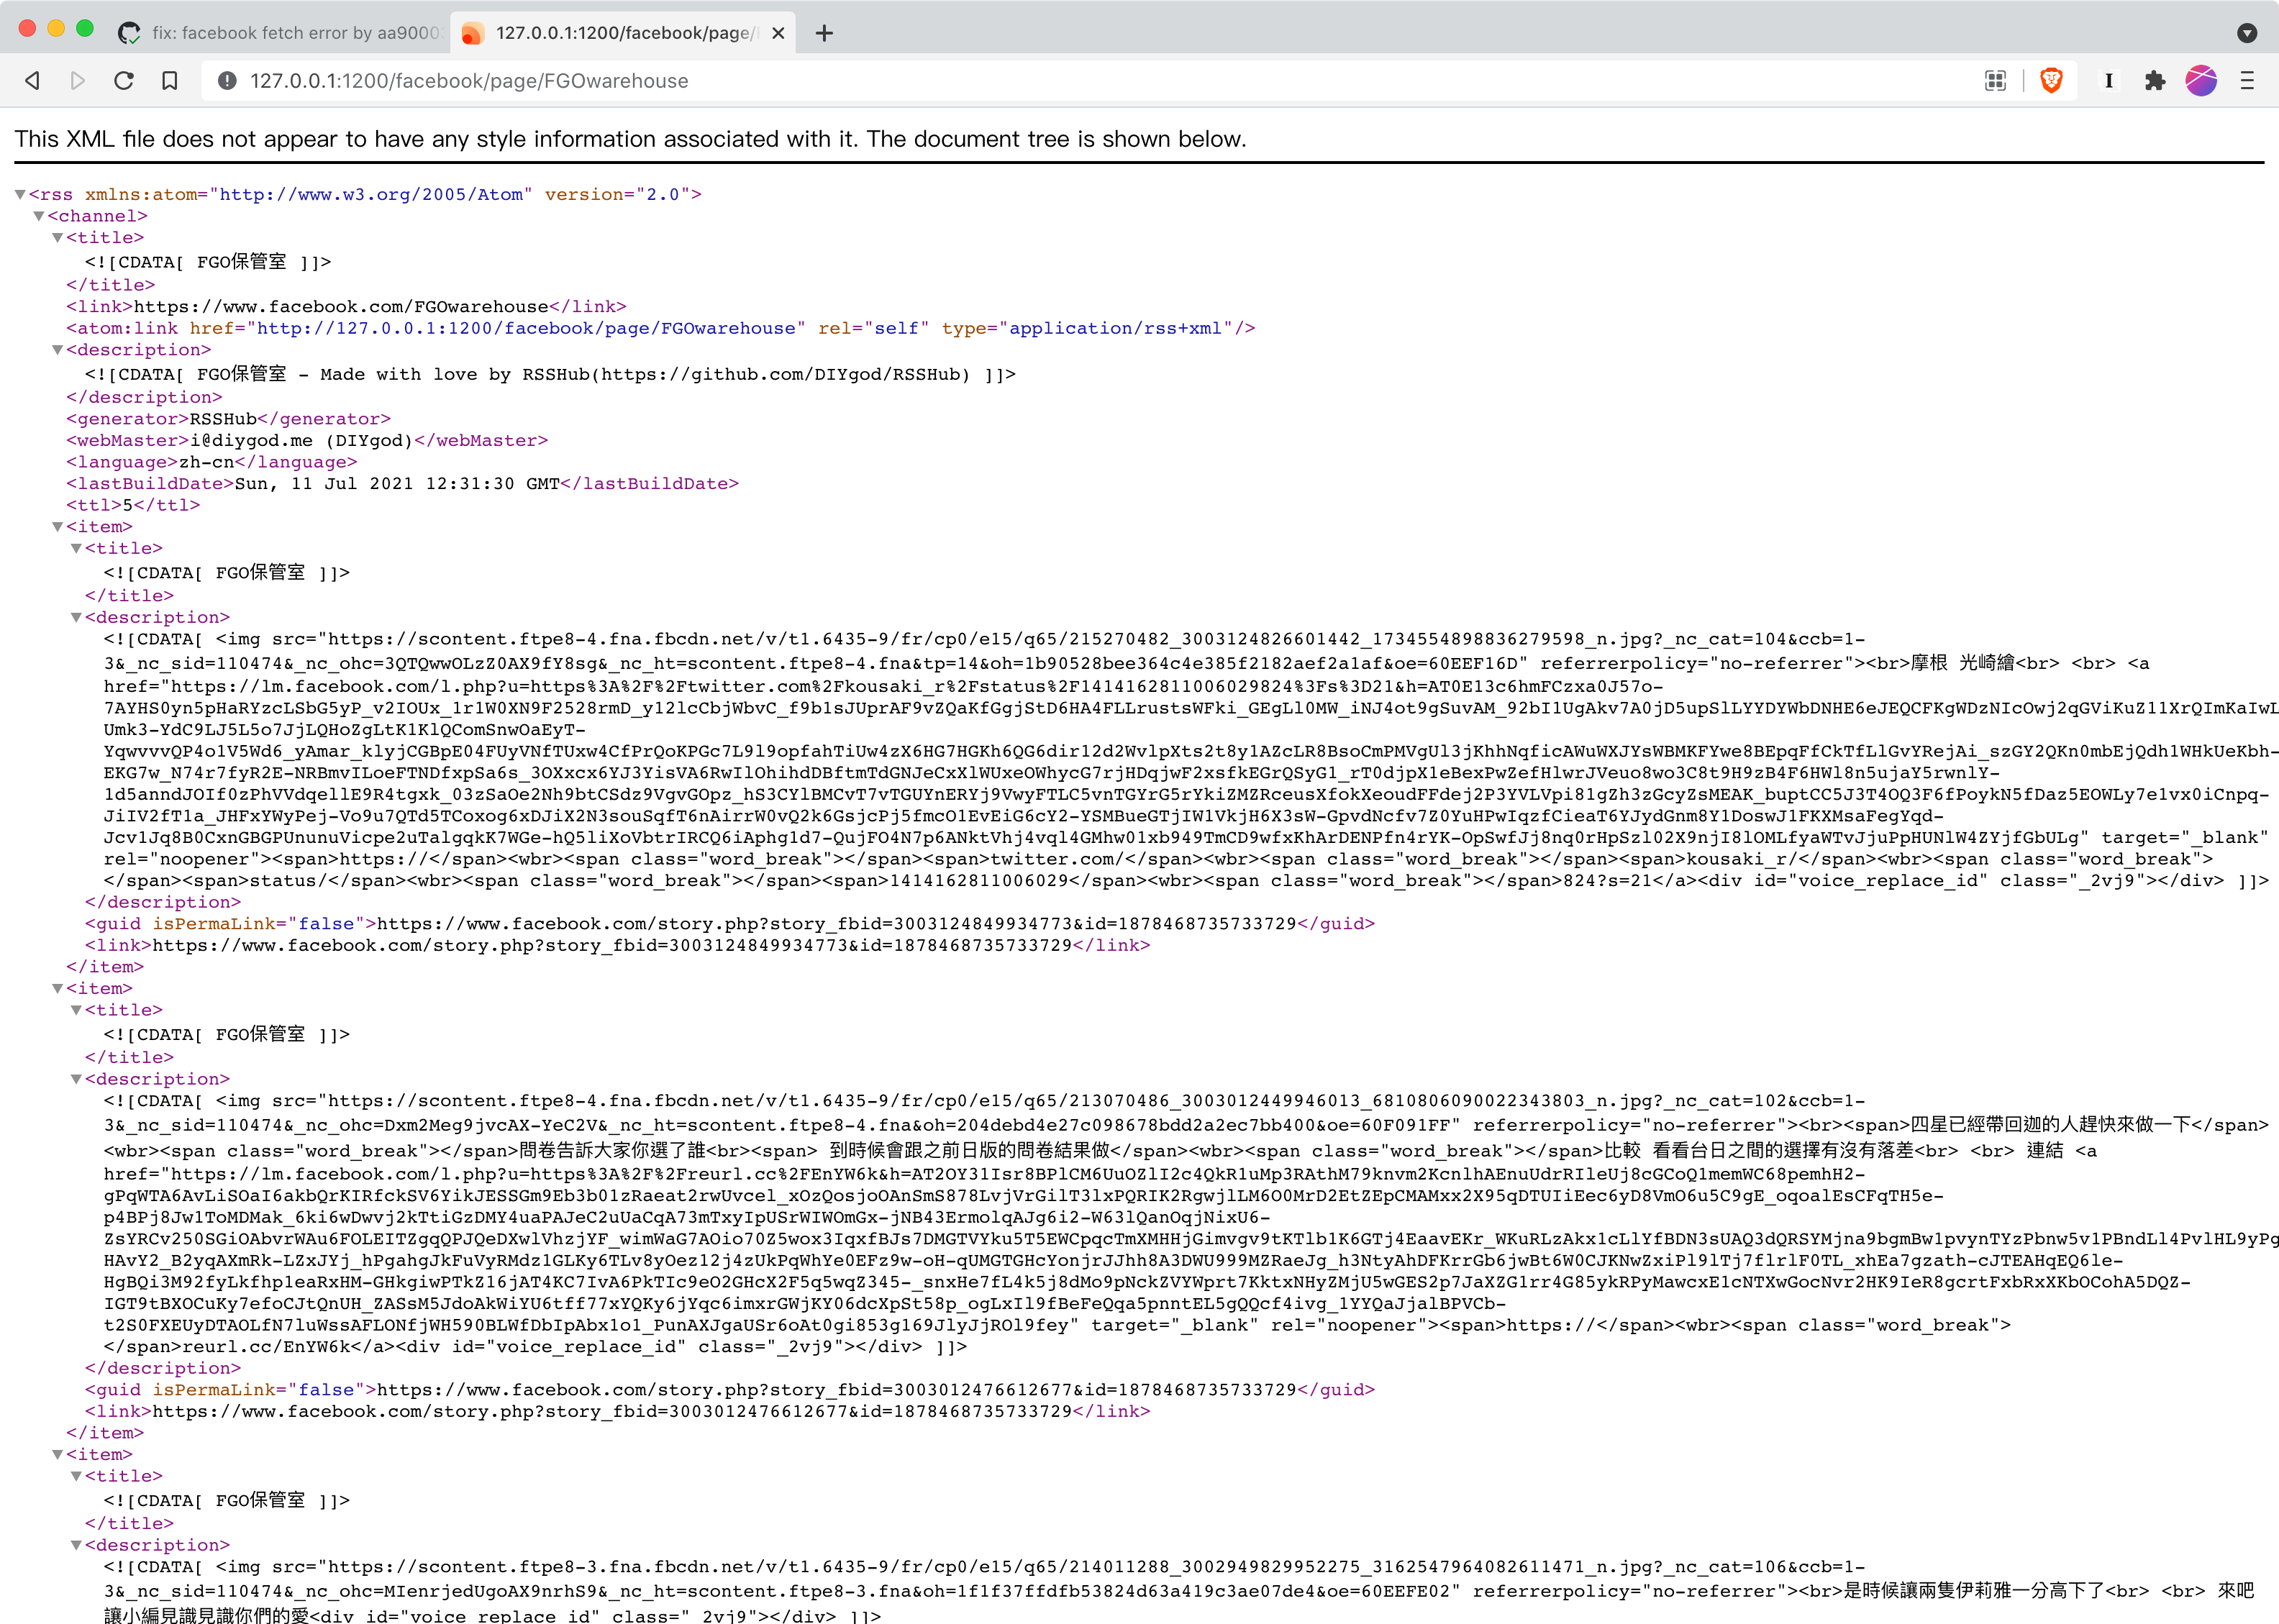Click the webMaster value i@diygod.me
The height and width of the screenshot is (1624, 2279).
[251, 441]
